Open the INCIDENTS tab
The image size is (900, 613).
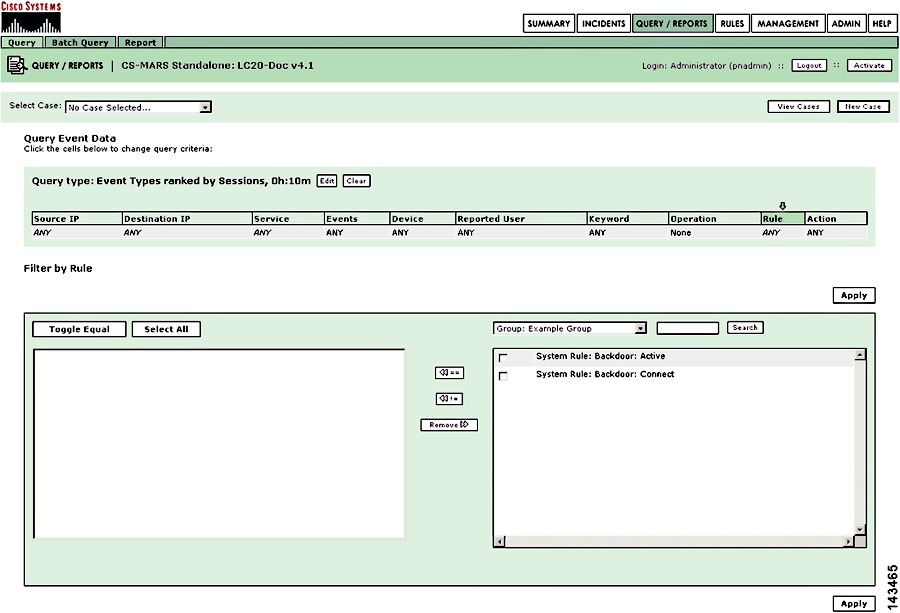click(603, 24)
